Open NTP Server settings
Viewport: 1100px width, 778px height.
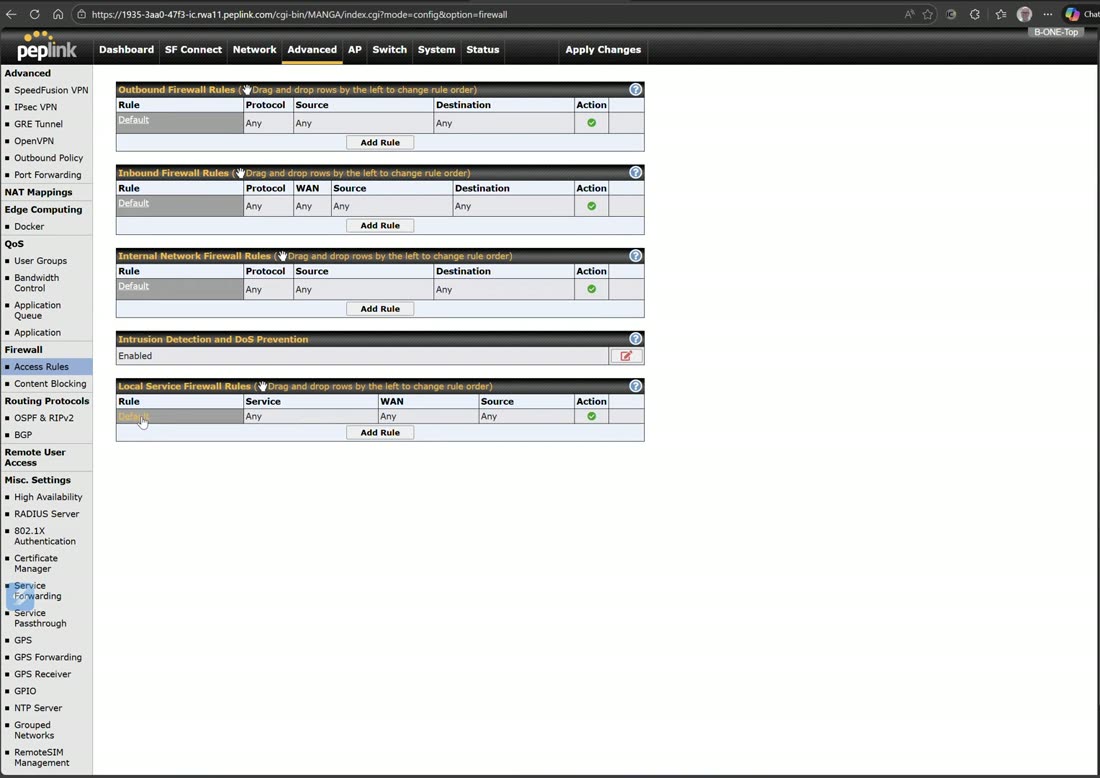point(38,709)
